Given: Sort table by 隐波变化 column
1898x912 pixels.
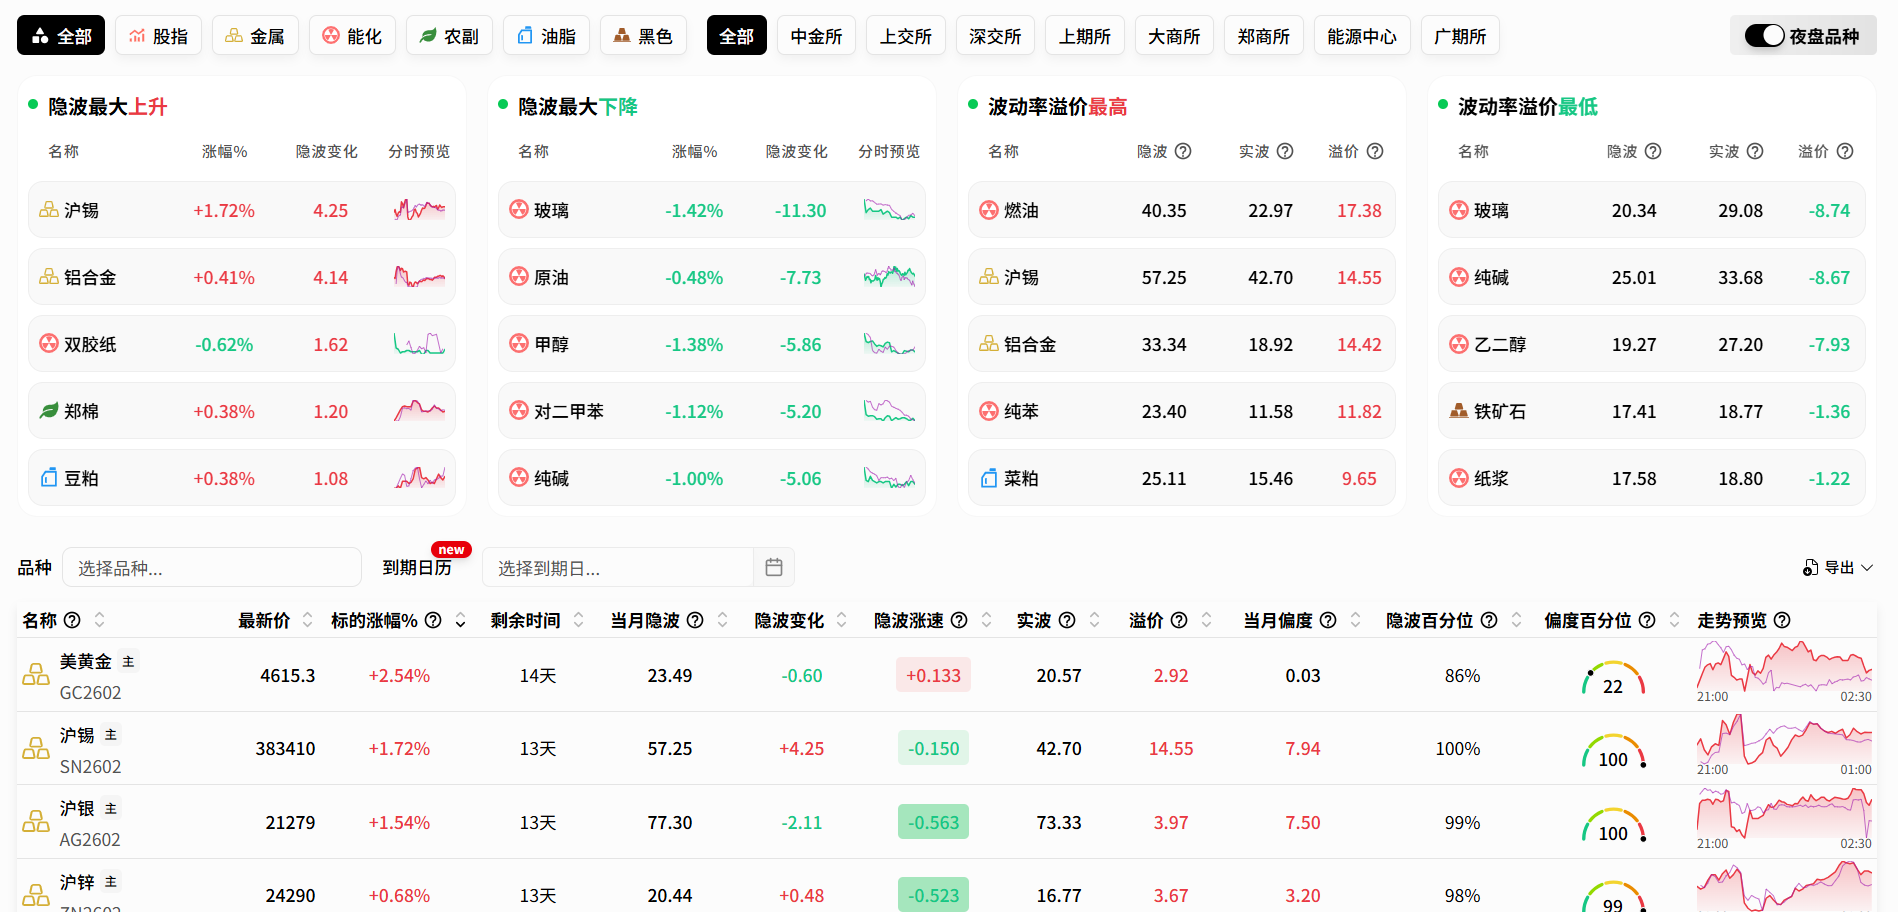Looking at the screenshot, I should (842, 620).
